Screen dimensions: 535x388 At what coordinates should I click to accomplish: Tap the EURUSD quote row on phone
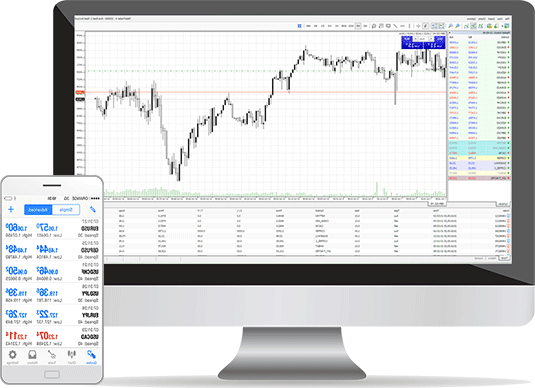coord(52,229)
